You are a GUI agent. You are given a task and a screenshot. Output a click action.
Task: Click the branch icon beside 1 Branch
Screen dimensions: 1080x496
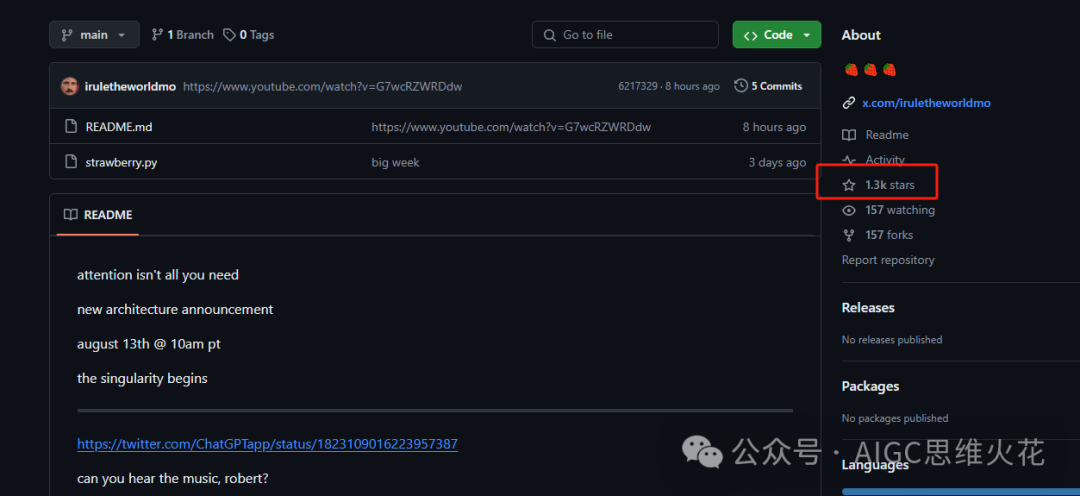pyautogui.click(x=157, y=34)
